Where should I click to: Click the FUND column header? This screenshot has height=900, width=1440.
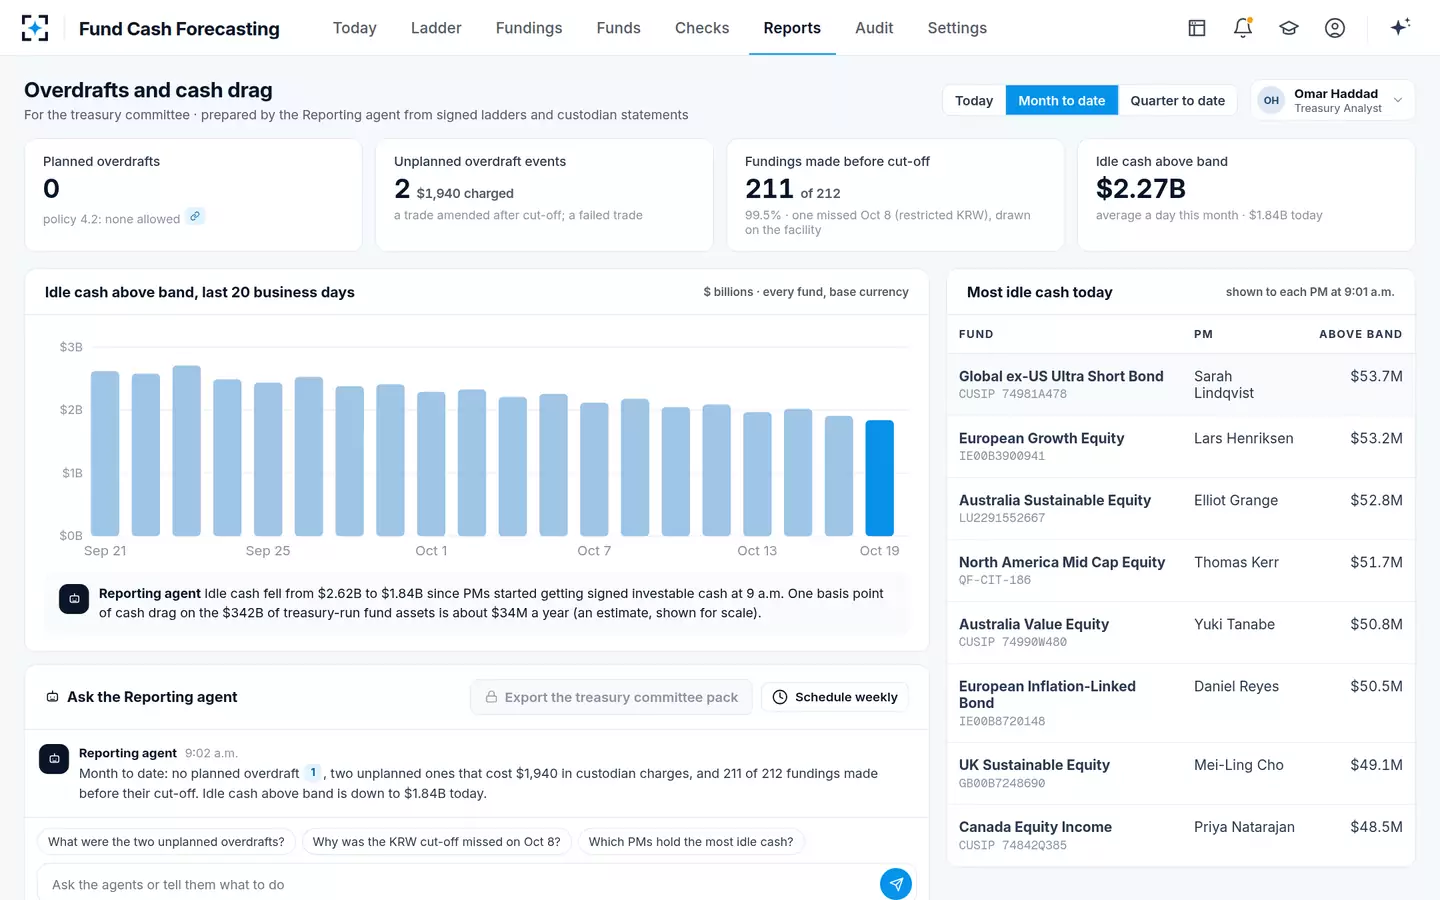tap(976, 334)
